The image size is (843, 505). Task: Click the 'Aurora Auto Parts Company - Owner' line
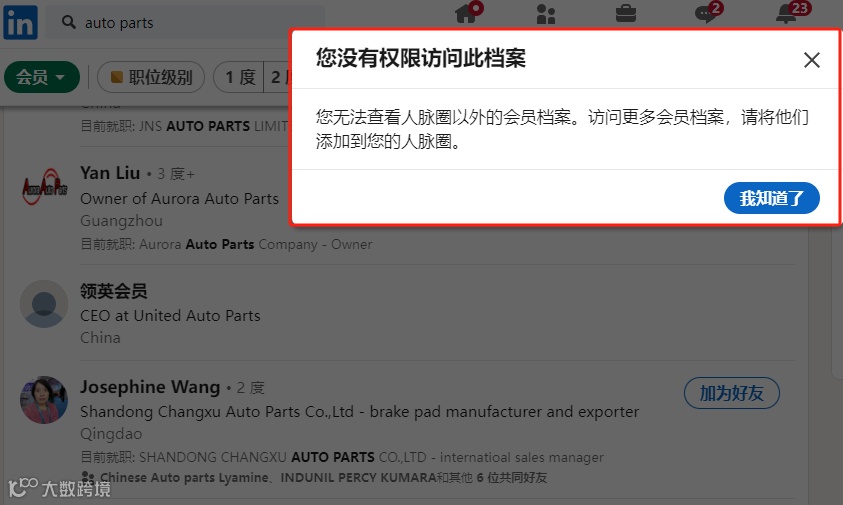coord(226,244)
